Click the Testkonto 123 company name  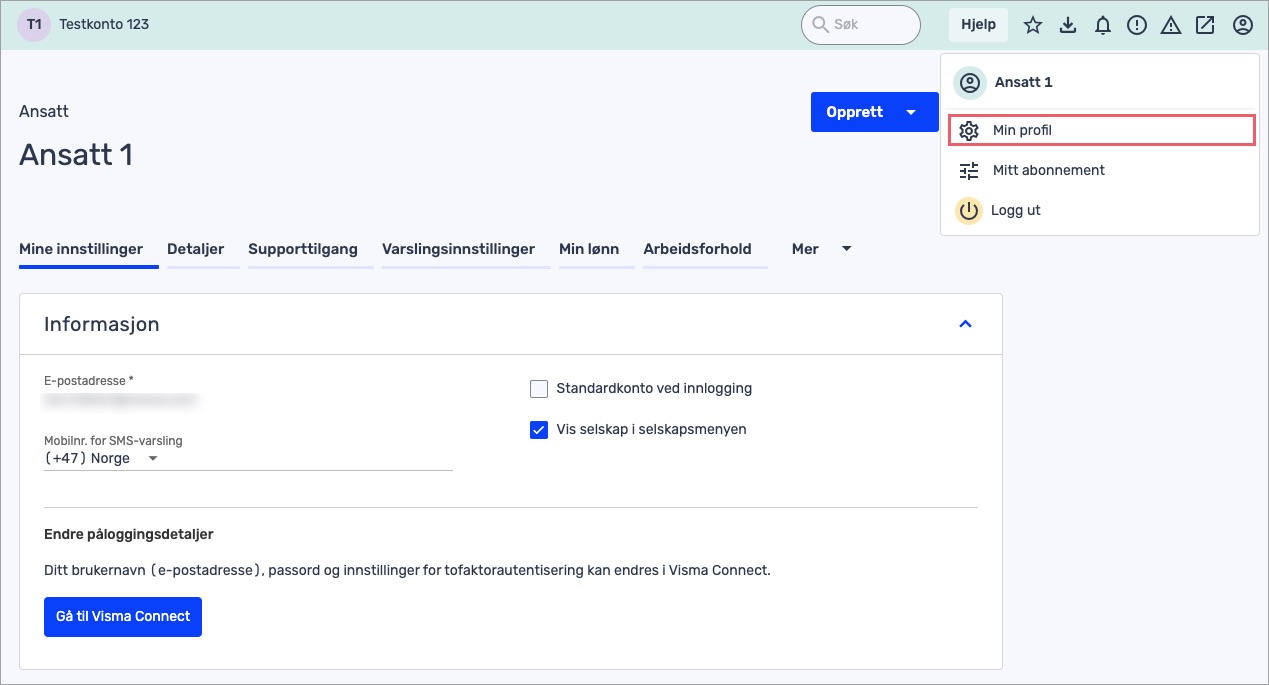(x=104, y=24)
